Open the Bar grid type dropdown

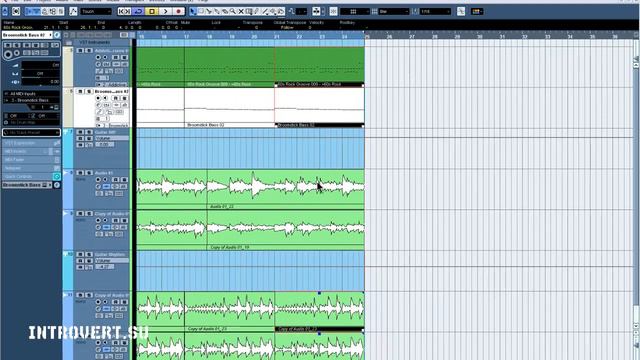point(393,11)
